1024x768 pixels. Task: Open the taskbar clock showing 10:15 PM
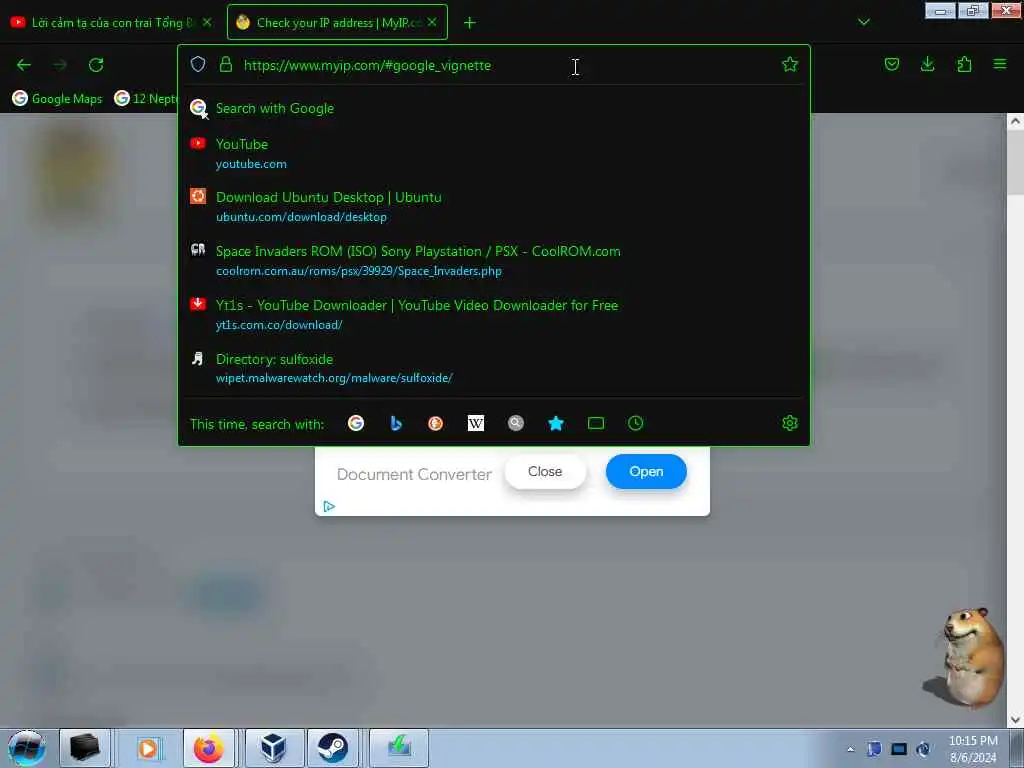point(972,749)
